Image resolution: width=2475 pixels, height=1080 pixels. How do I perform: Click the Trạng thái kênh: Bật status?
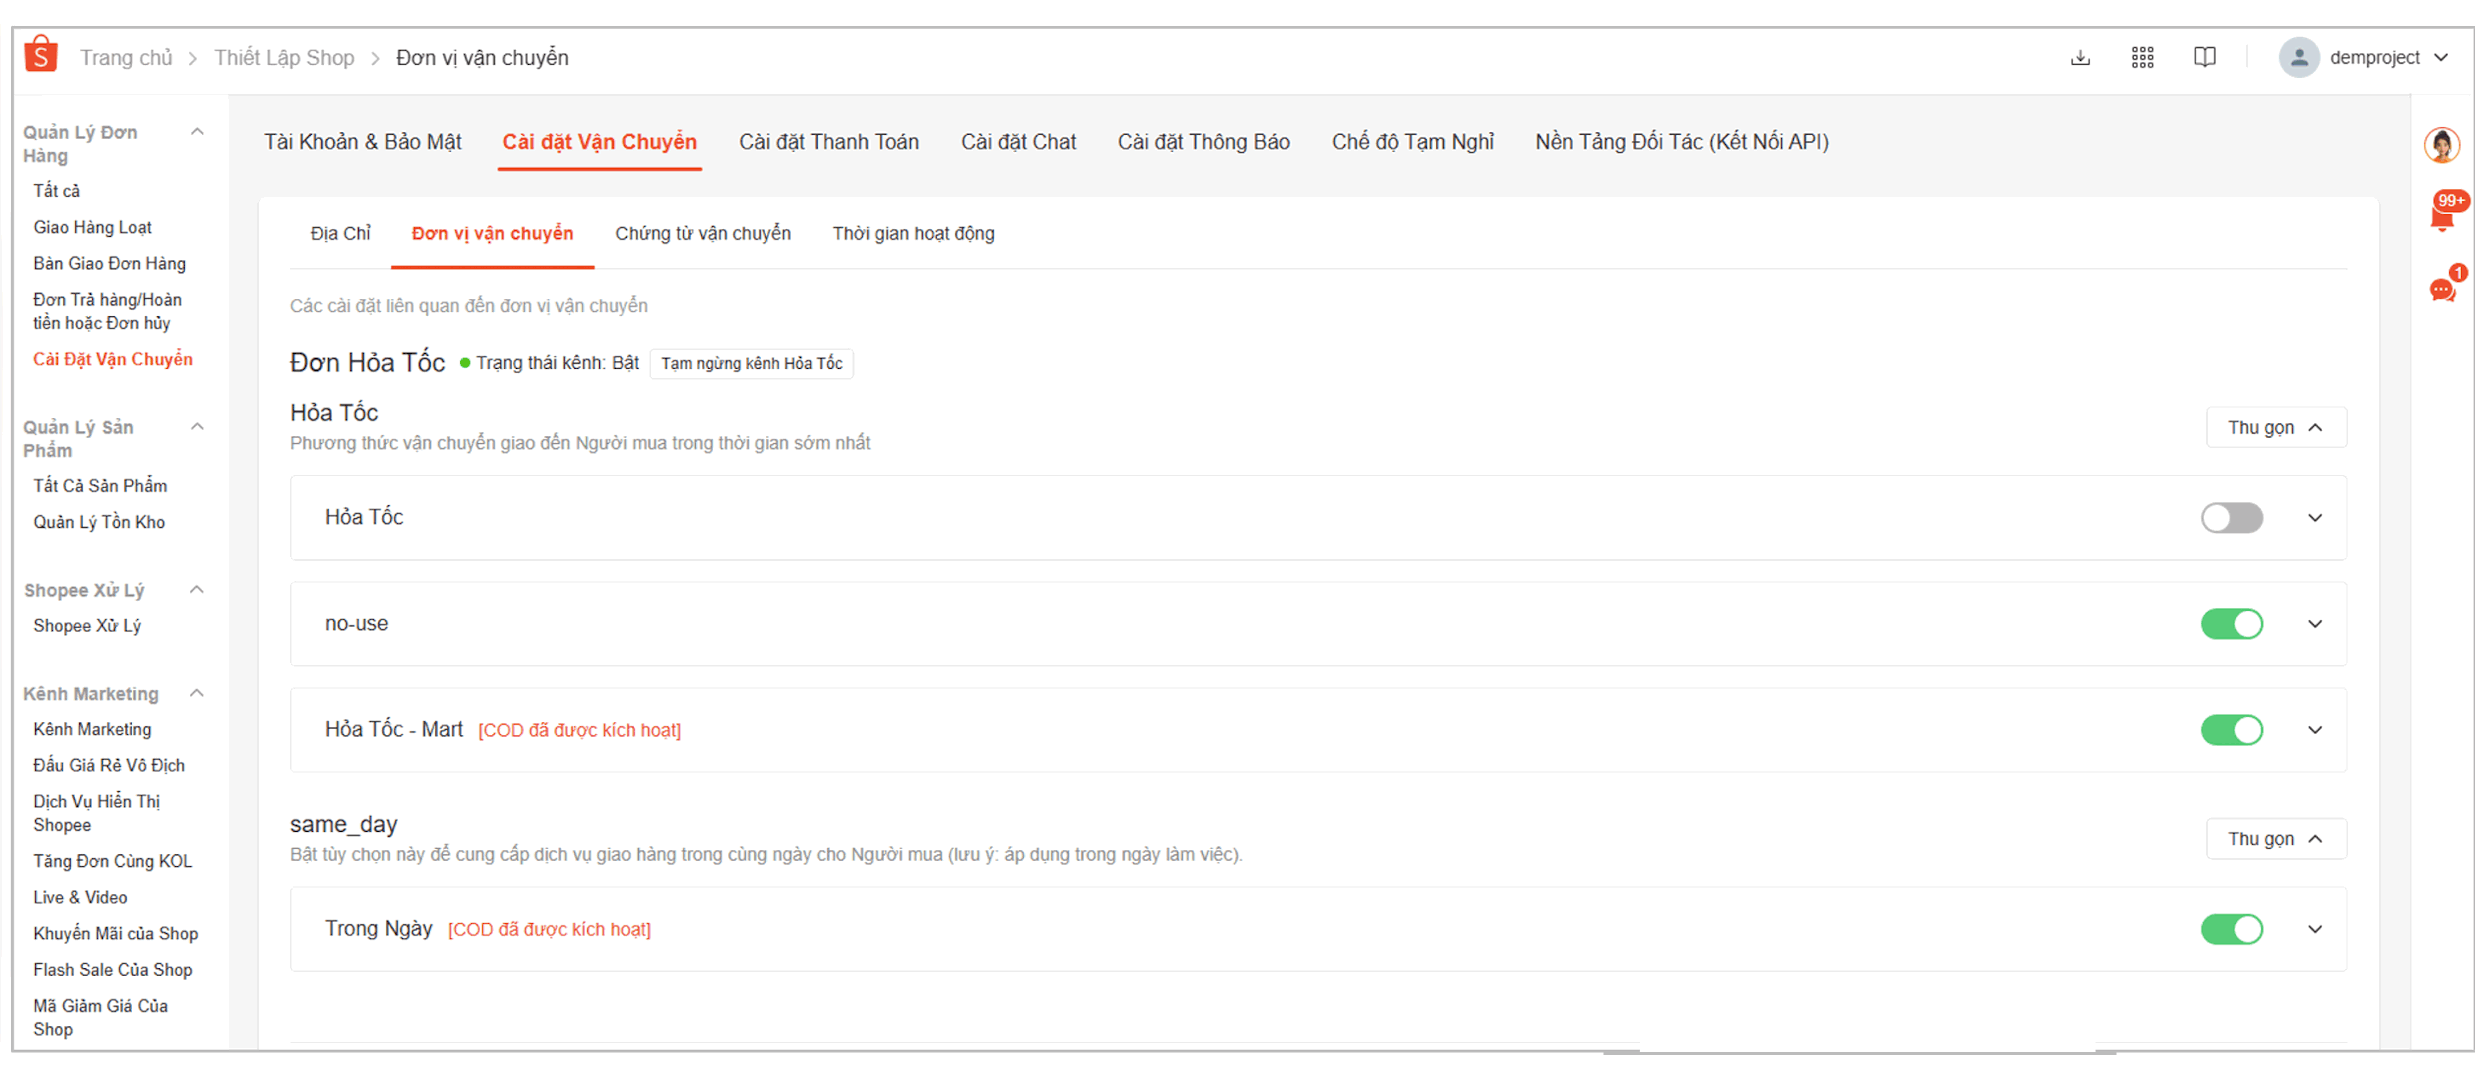click(549, 363)
